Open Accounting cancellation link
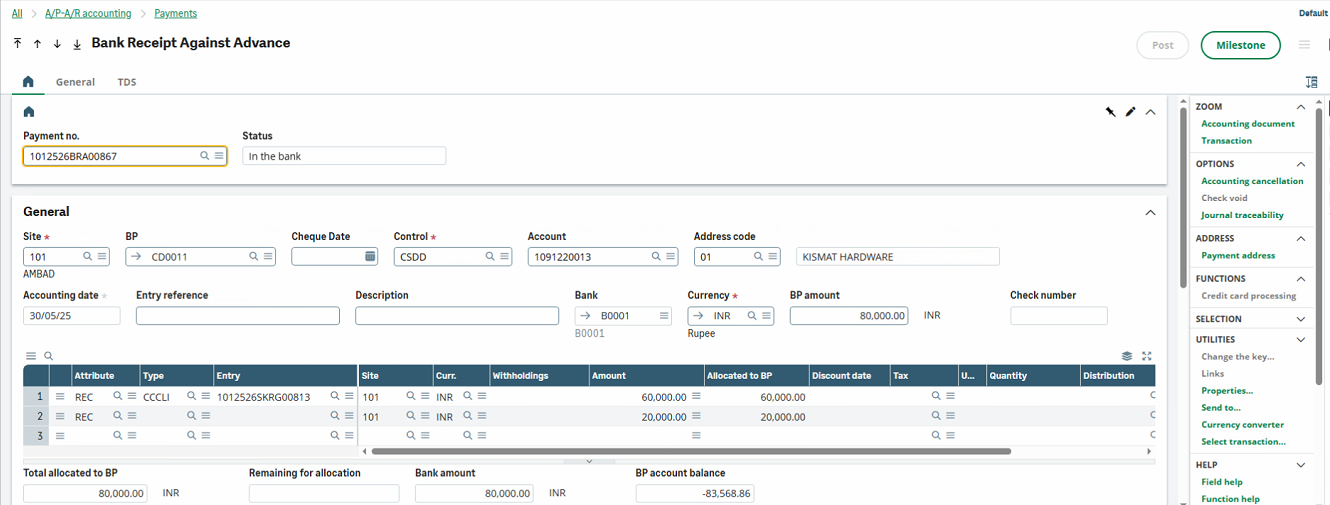Viewport: 1330px width, 505px height. pos(1252,181)
